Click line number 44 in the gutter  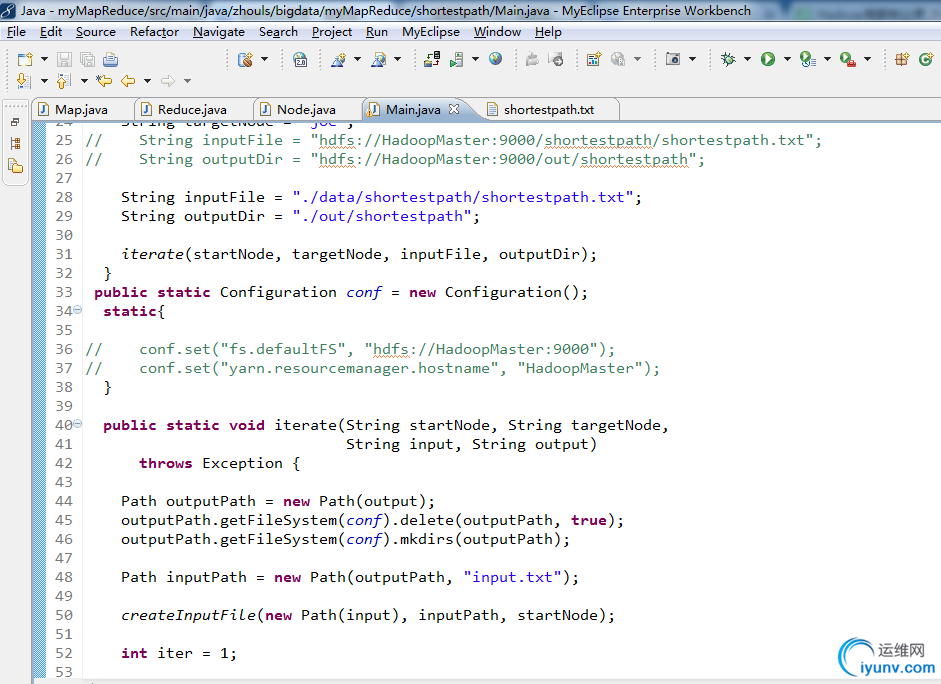click(x=64, y=501)
